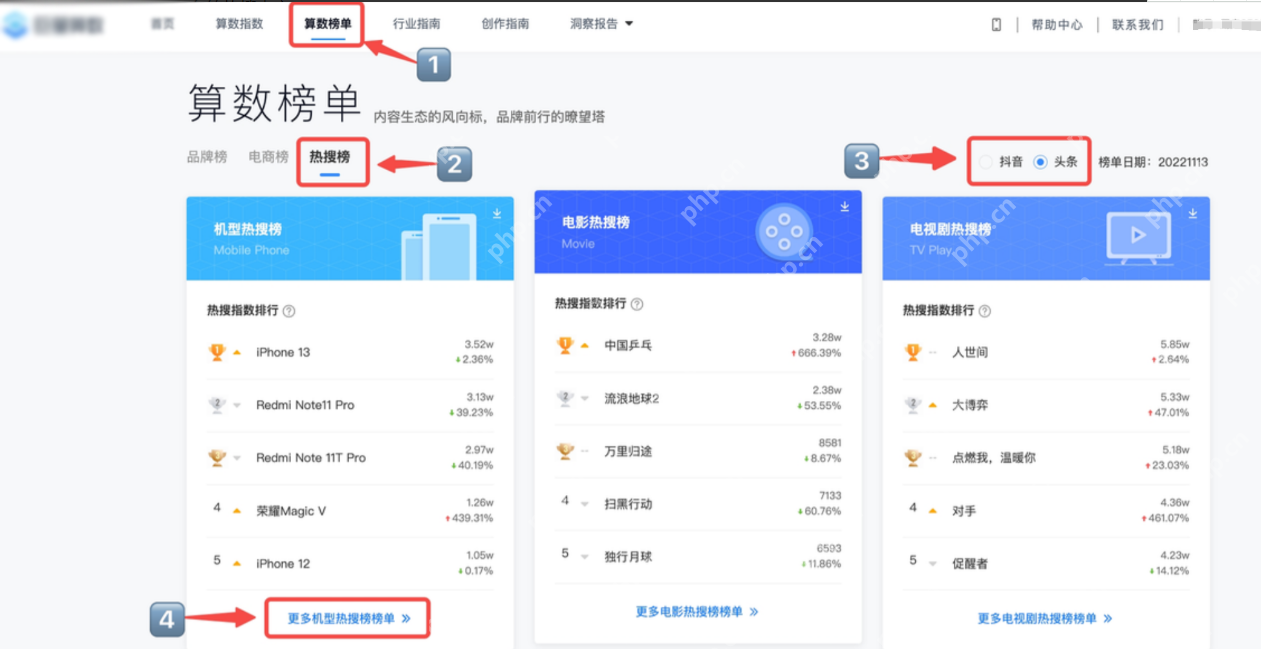Screen dimensions: 1261x649
Task: Click the up-trend arrow beside iPhone 12
Action: click(x=237, y=563)
